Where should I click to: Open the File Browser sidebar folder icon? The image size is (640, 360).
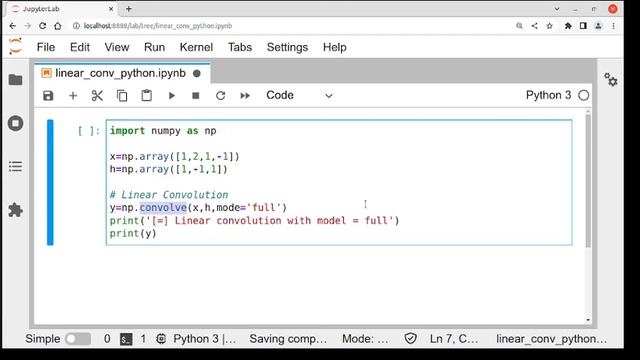pos(16,80)
